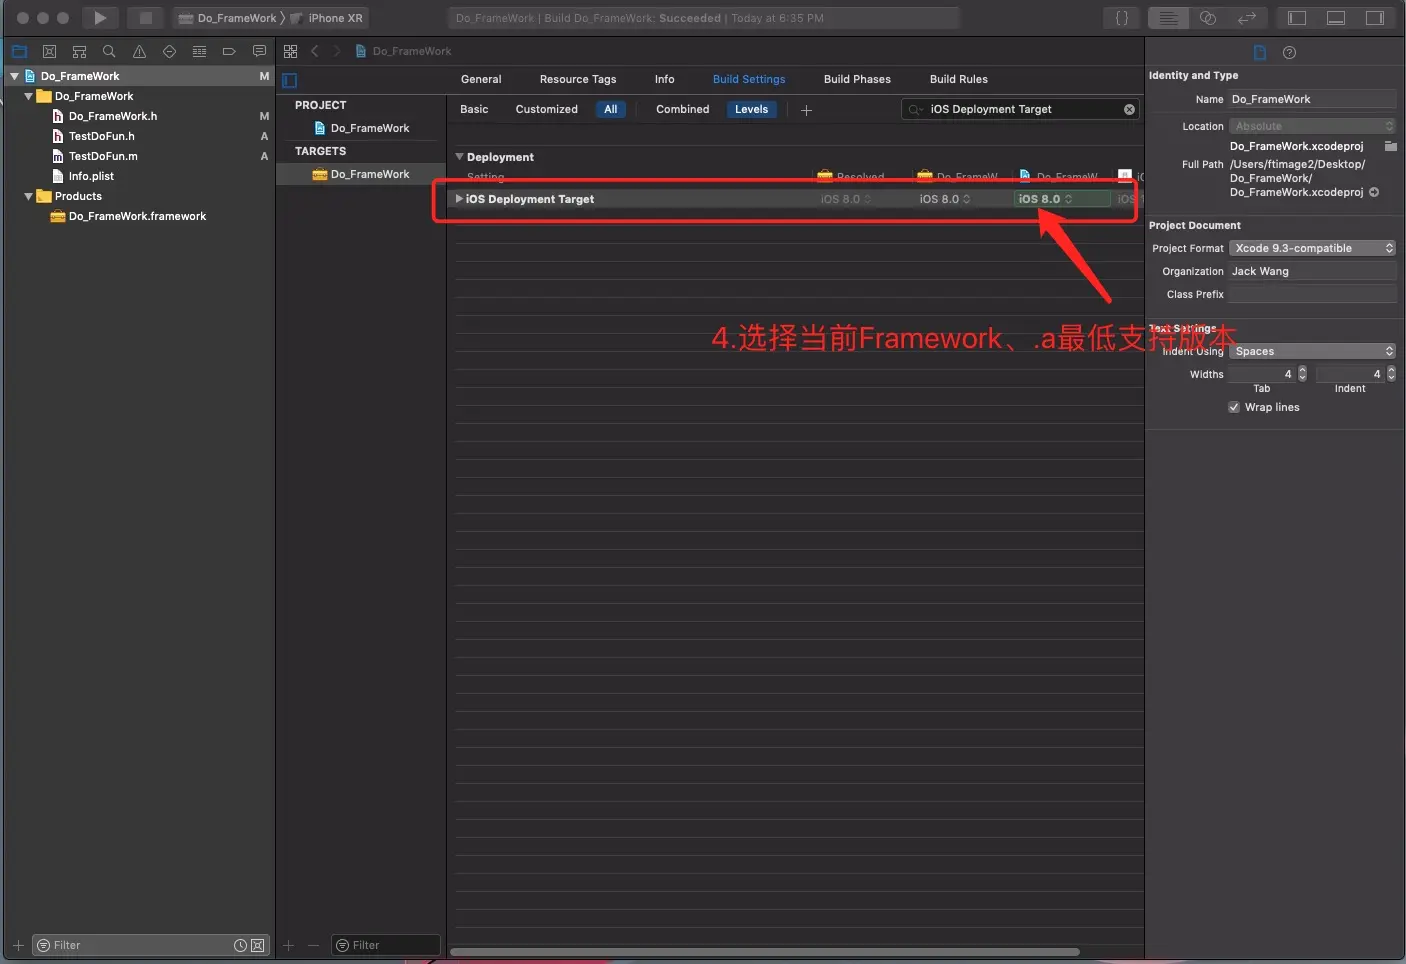Image resolution: width=1406 pixels, height=964 pixels.
Task: Open the Resource Tags tab
Action: click(578, 79)
